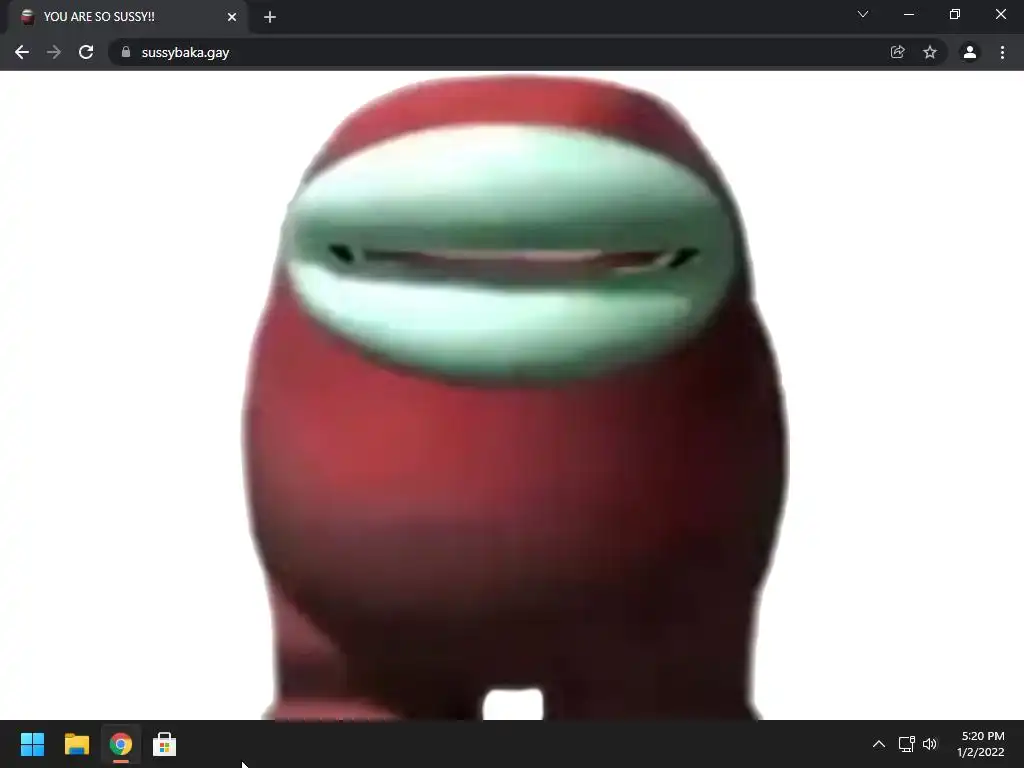
Task: Open File Explorer from the taskbar
Action: tap(76, 744)
